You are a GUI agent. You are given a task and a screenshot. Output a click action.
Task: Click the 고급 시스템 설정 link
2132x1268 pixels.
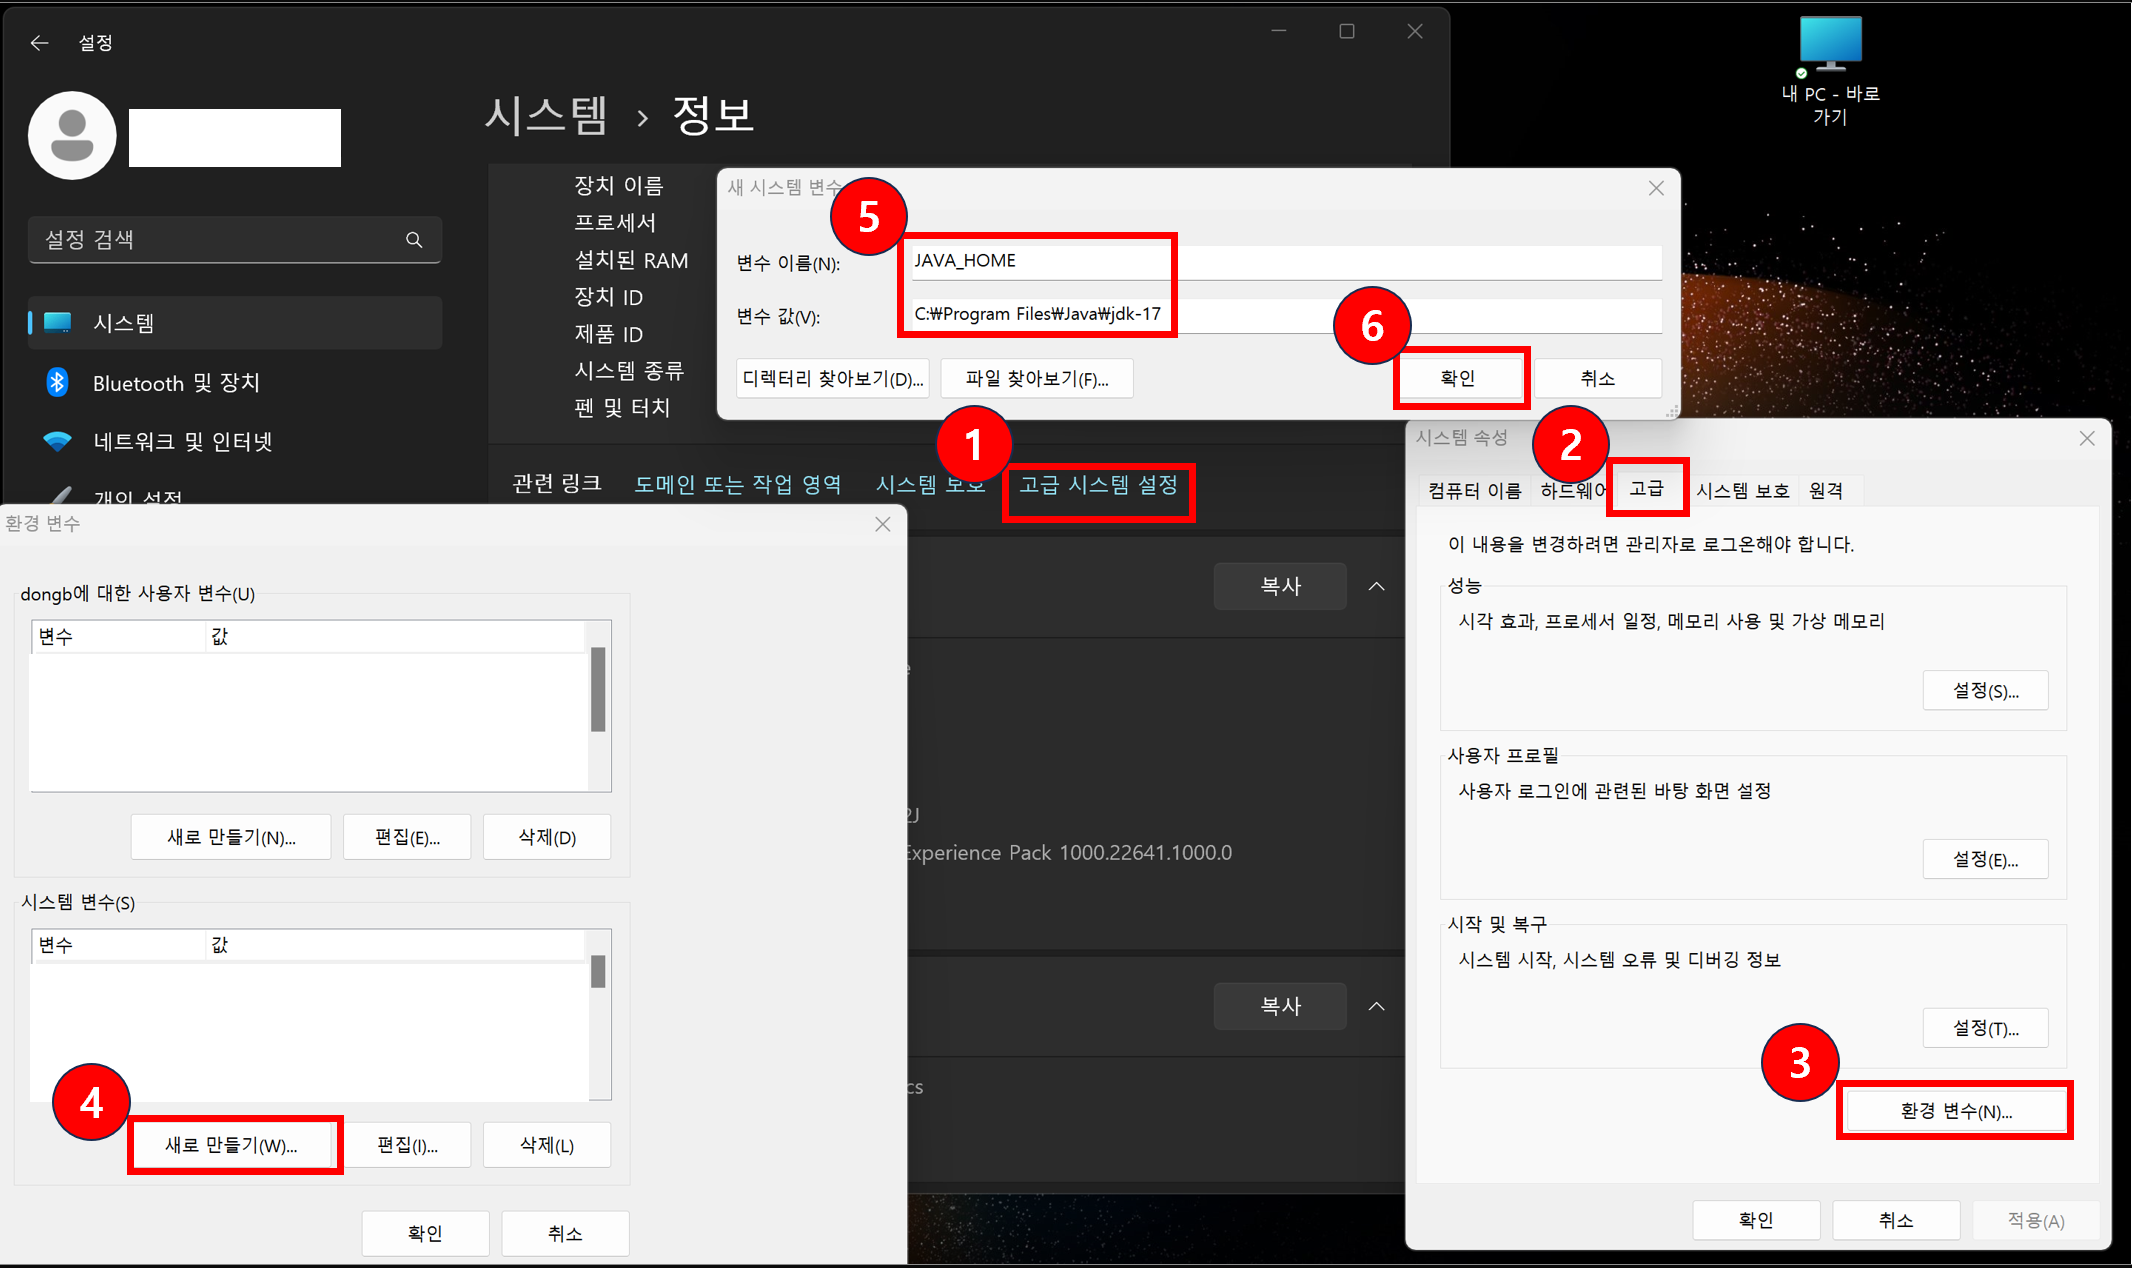click(x=1098, y=485)
